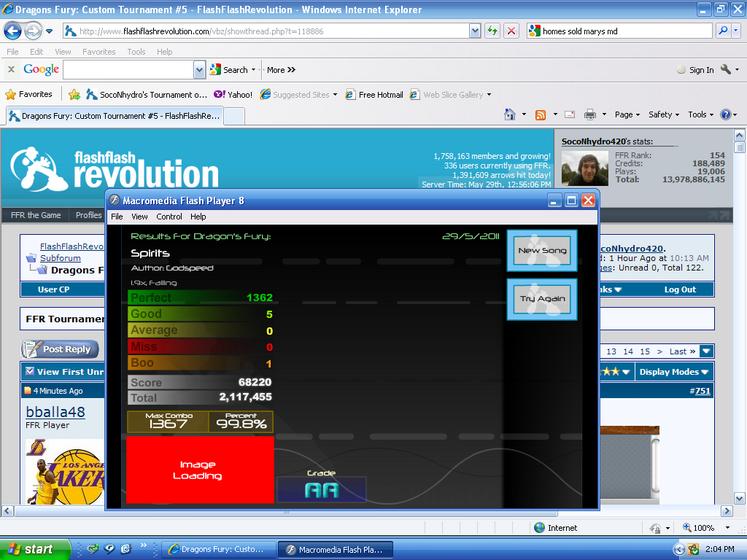The image size is (747, 560).
Task: Click the IE Back navigation arrow
Action: point(13,31)
